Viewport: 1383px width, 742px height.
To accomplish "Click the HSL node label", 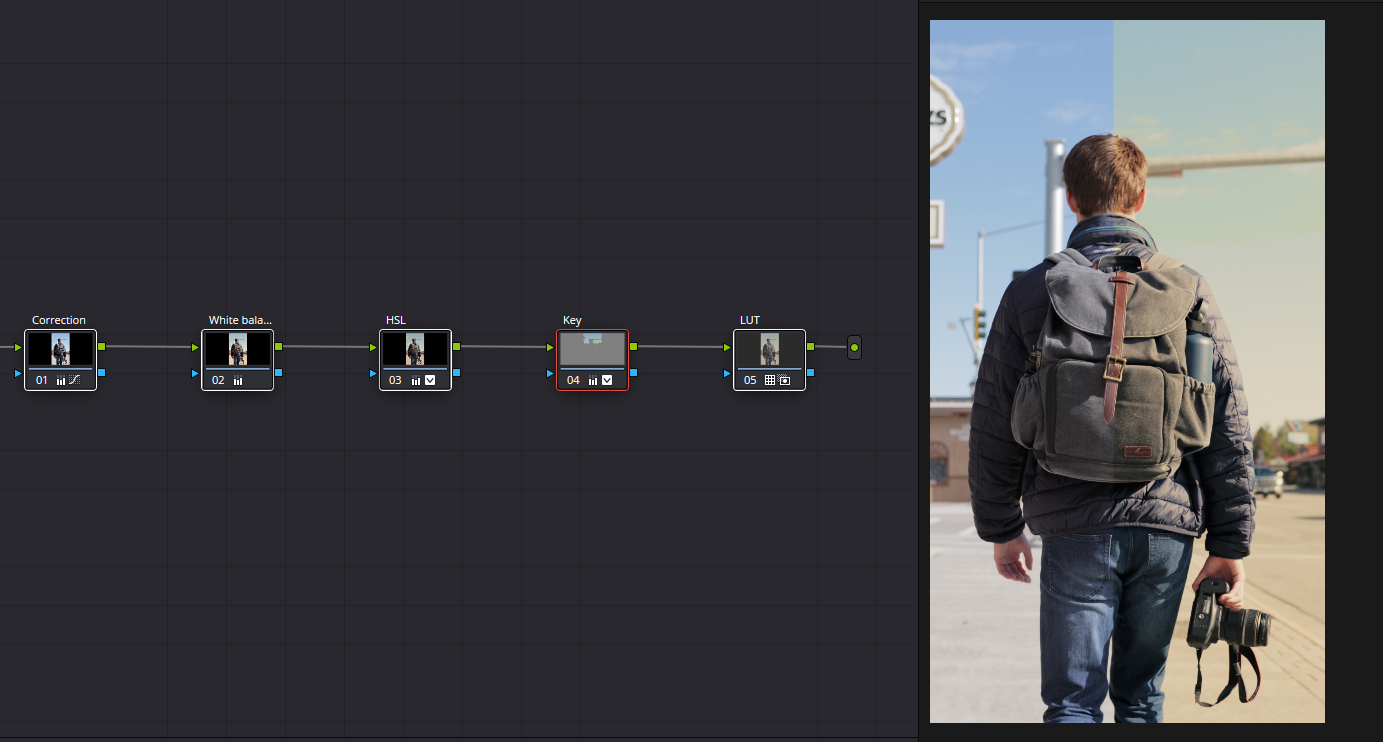I will coord(396,320).
